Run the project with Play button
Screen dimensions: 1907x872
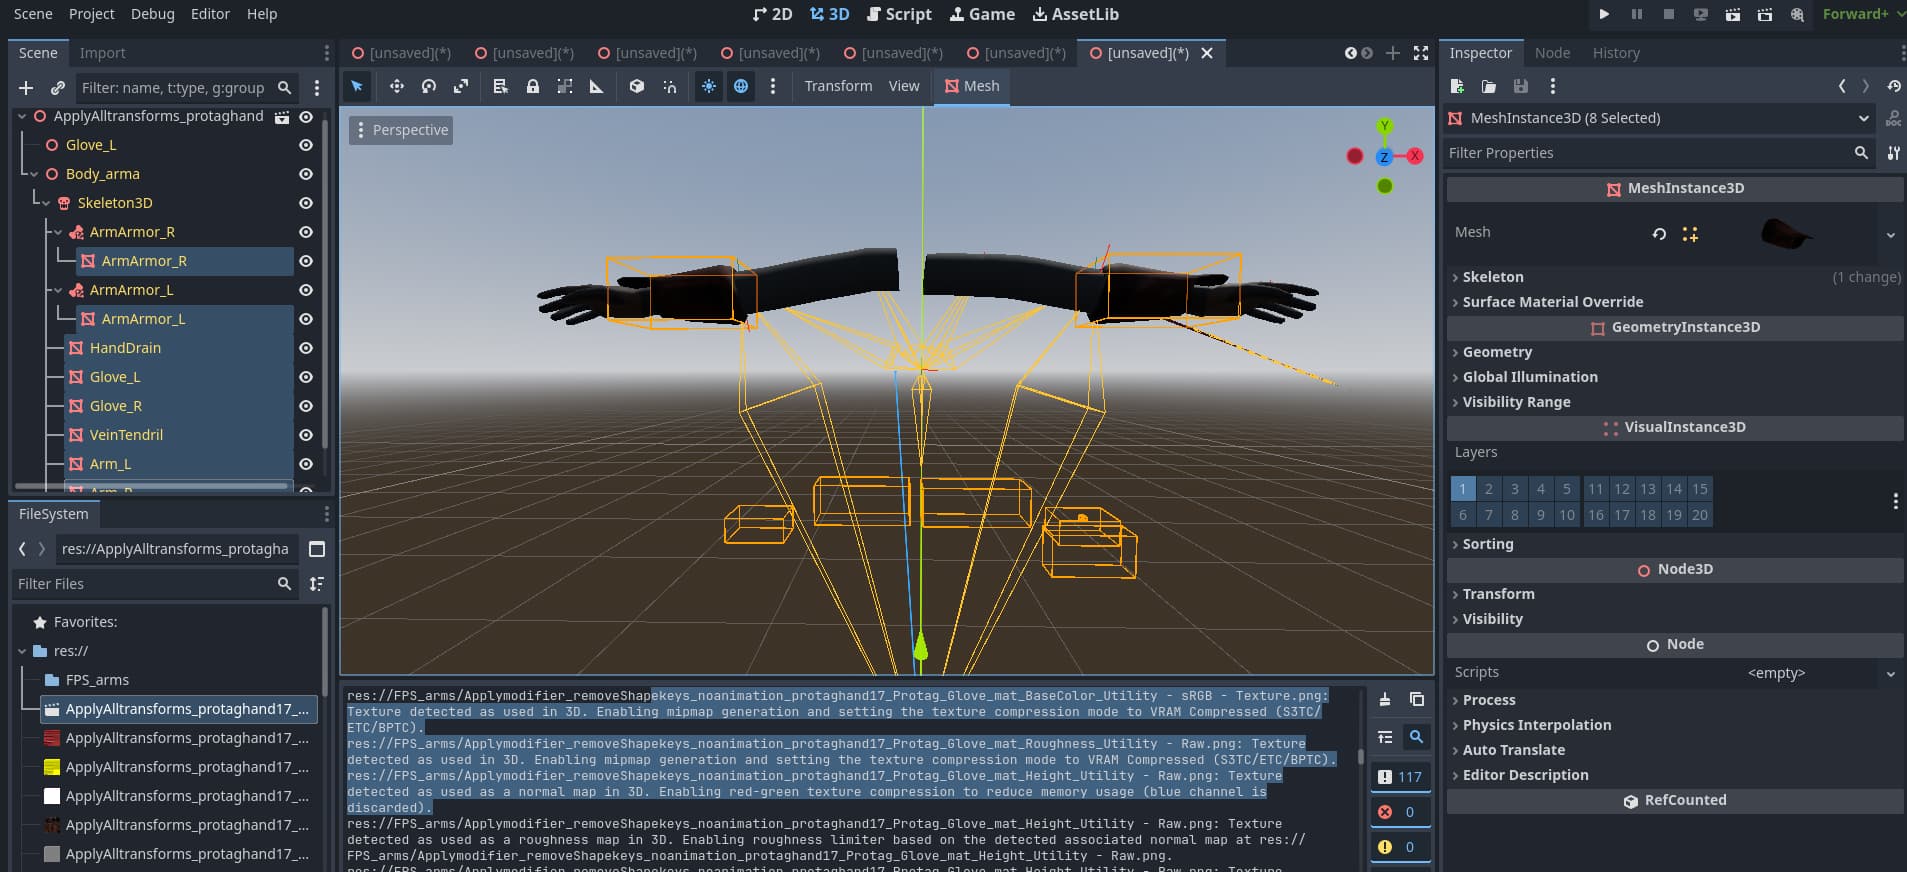pyautogui.click(x=1604, y=14)
